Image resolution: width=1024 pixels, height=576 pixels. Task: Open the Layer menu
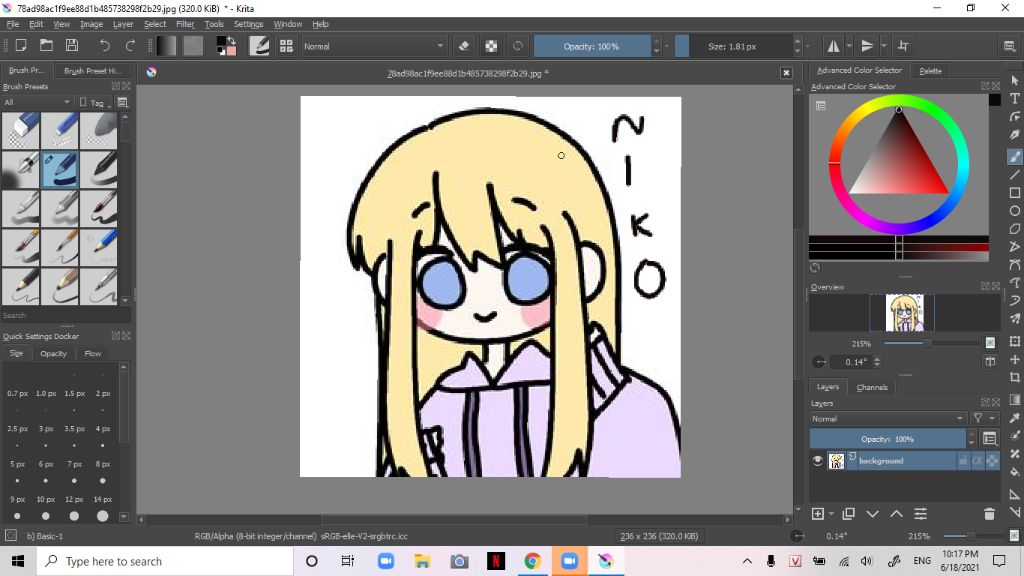click(123, 24)
